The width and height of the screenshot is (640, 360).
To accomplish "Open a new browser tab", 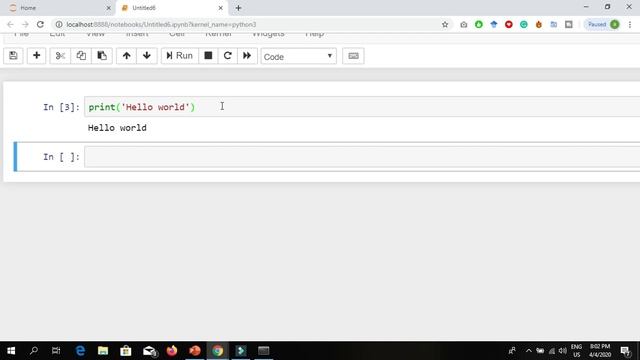I will coord(238,8).
